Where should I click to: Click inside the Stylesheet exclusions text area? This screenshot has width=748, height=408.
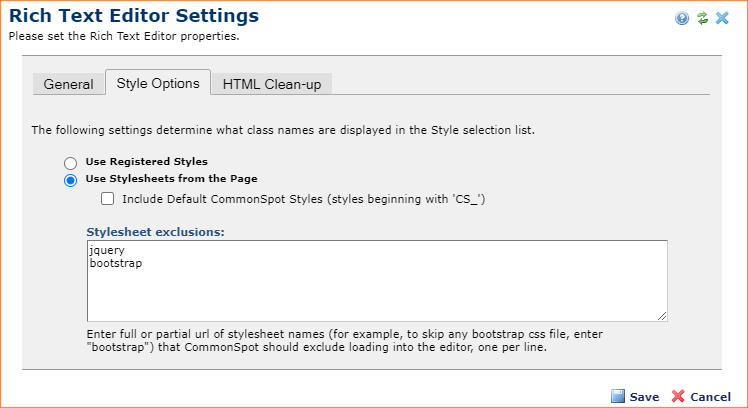point(377,281)
